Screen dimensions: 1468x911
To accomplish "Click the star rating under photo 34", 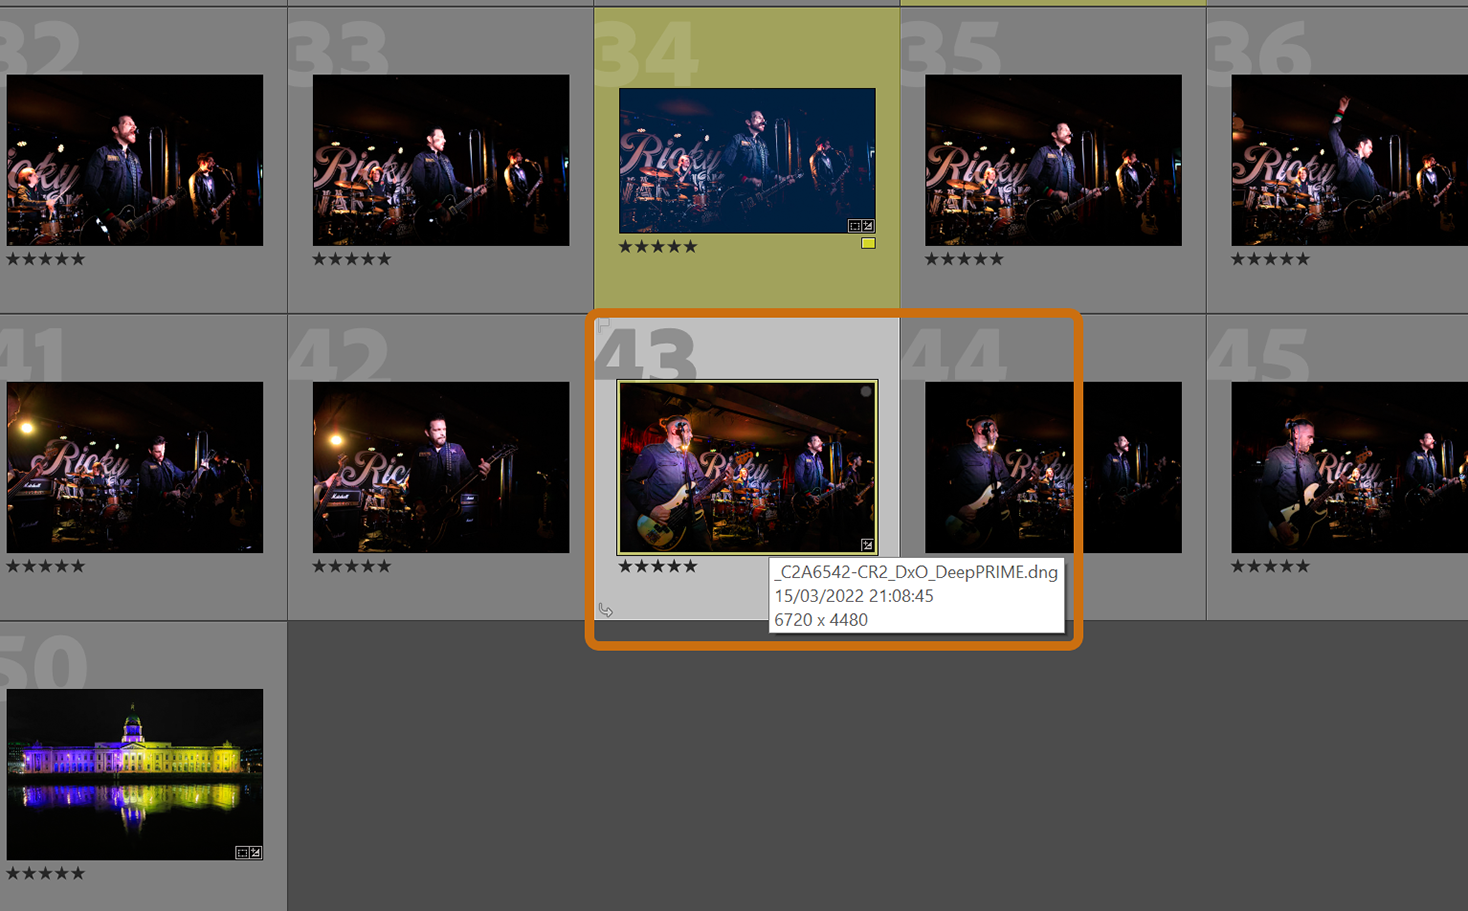I will coord(658,246).
